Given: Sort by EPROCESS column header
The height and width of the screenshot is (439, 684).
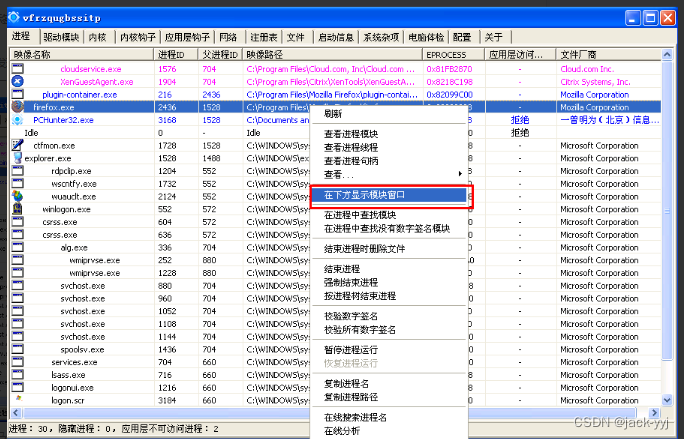Looking at the screenshot, I should [454, 55].
